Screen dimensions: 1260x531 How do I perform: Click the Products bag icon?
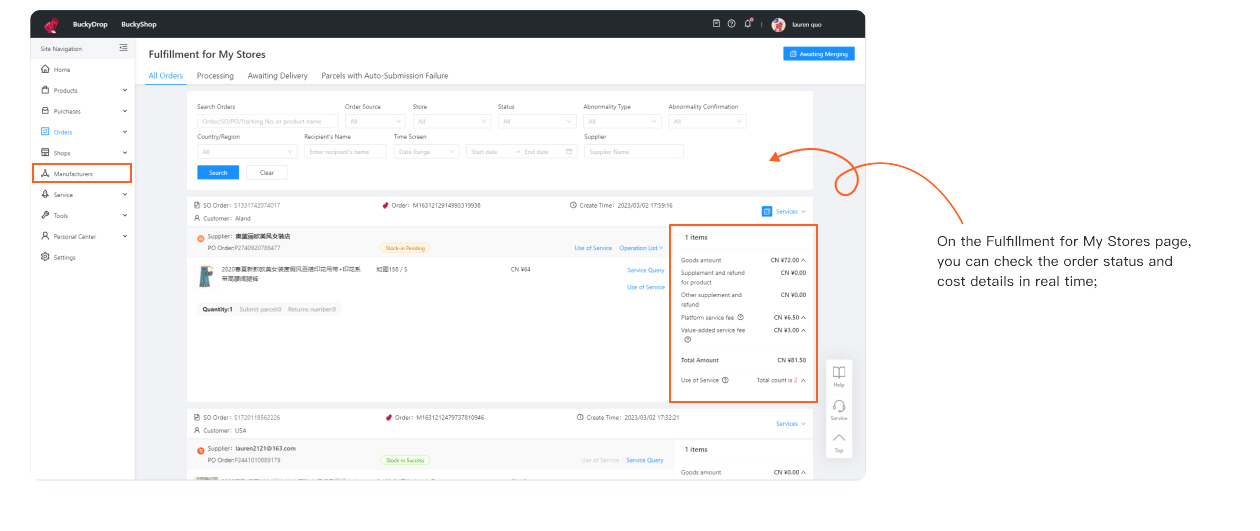pyautogui.click(x=45, y=90)
